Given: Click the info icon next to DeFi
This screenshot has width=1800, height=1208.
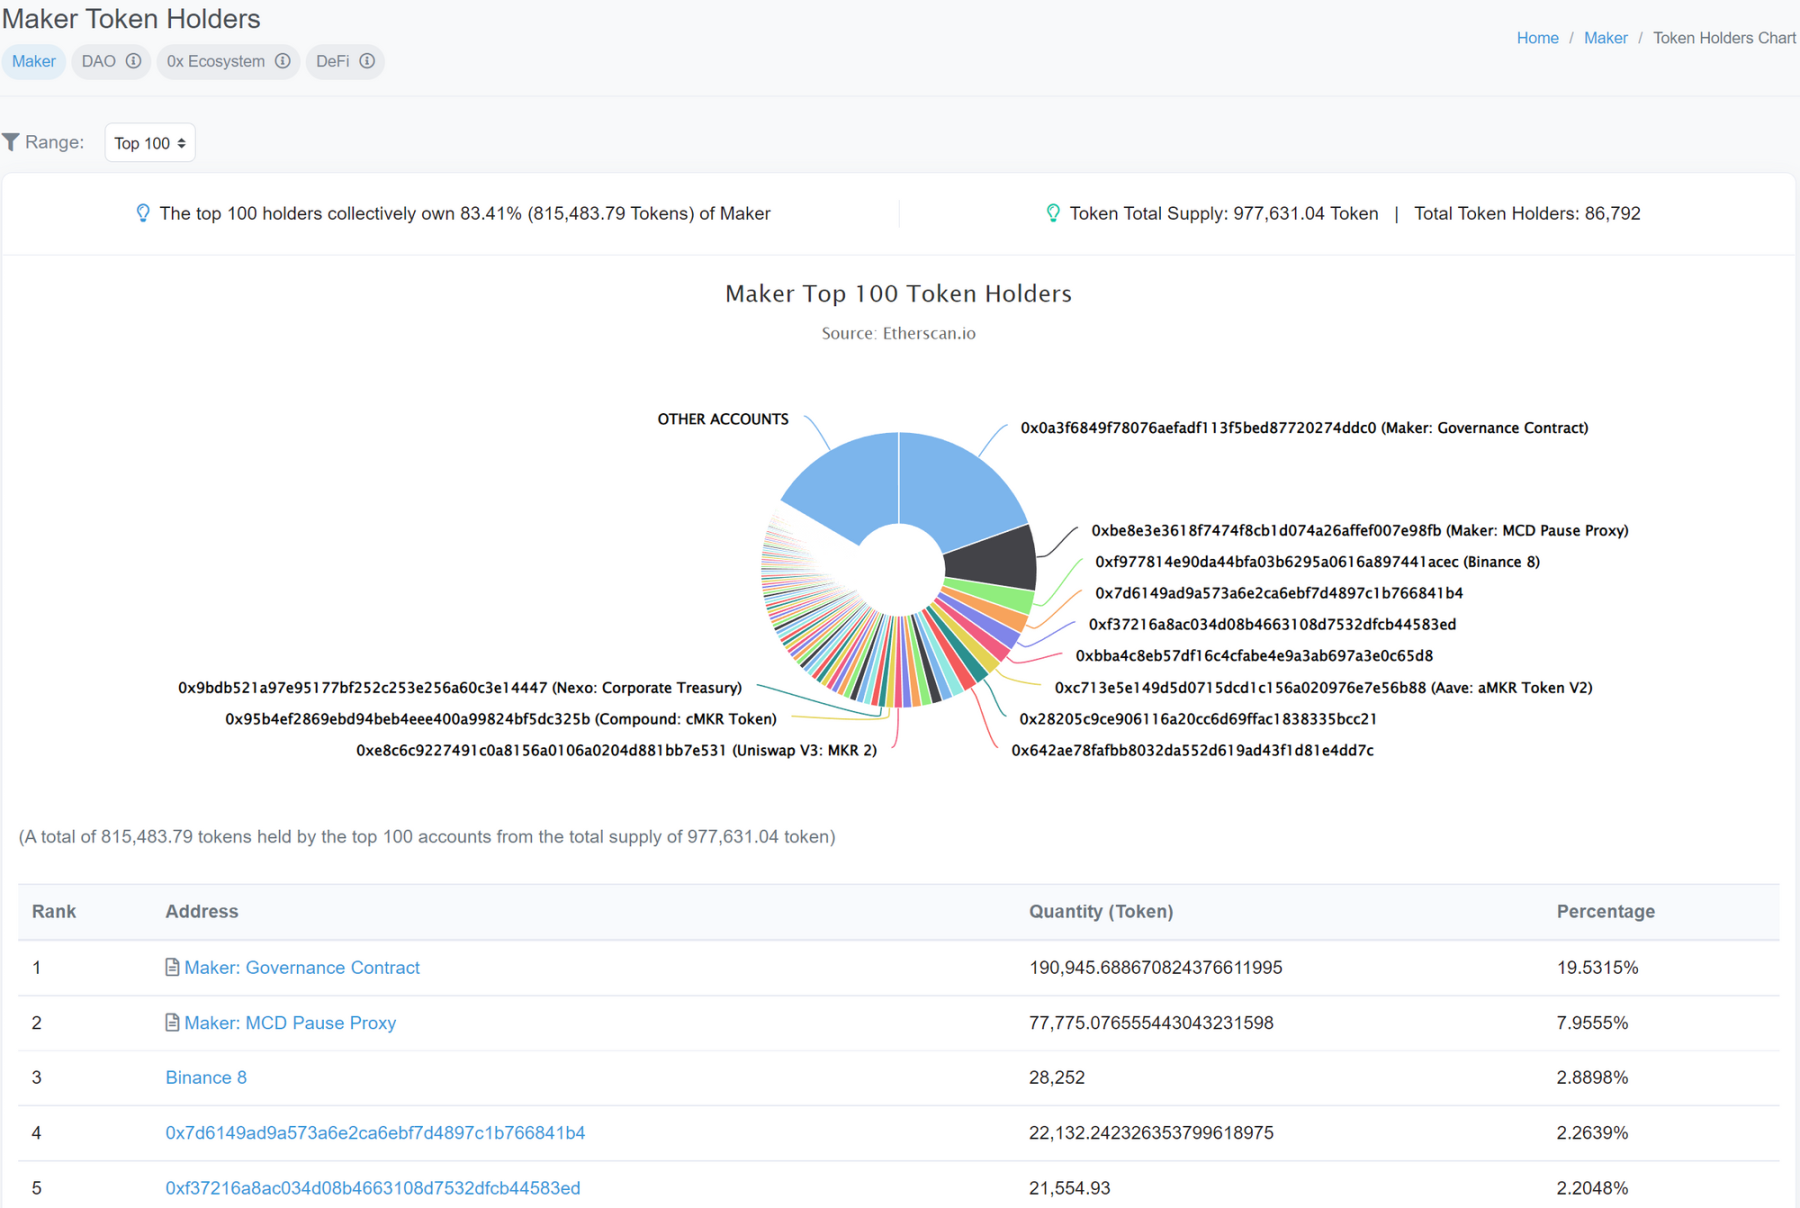Looking at the screenshot, I should [367, 61].
